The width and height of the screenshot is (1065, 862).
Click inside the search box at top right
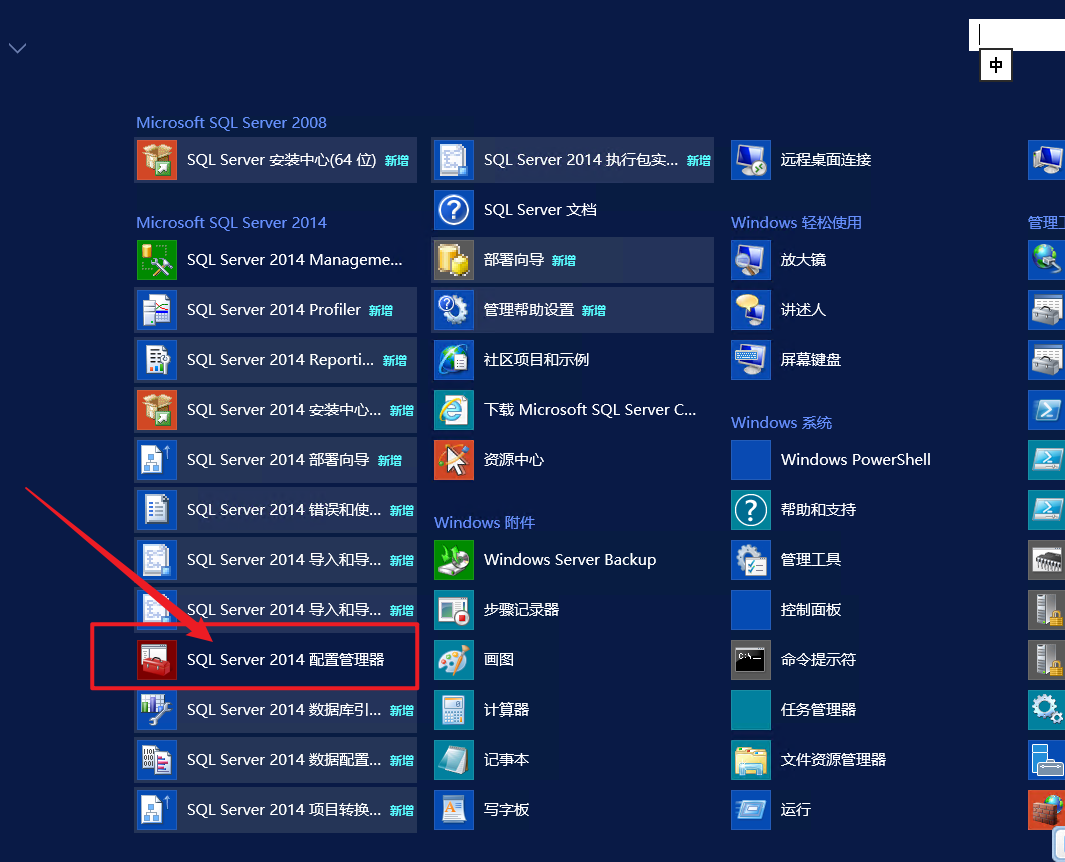(x=1018, y=35)
